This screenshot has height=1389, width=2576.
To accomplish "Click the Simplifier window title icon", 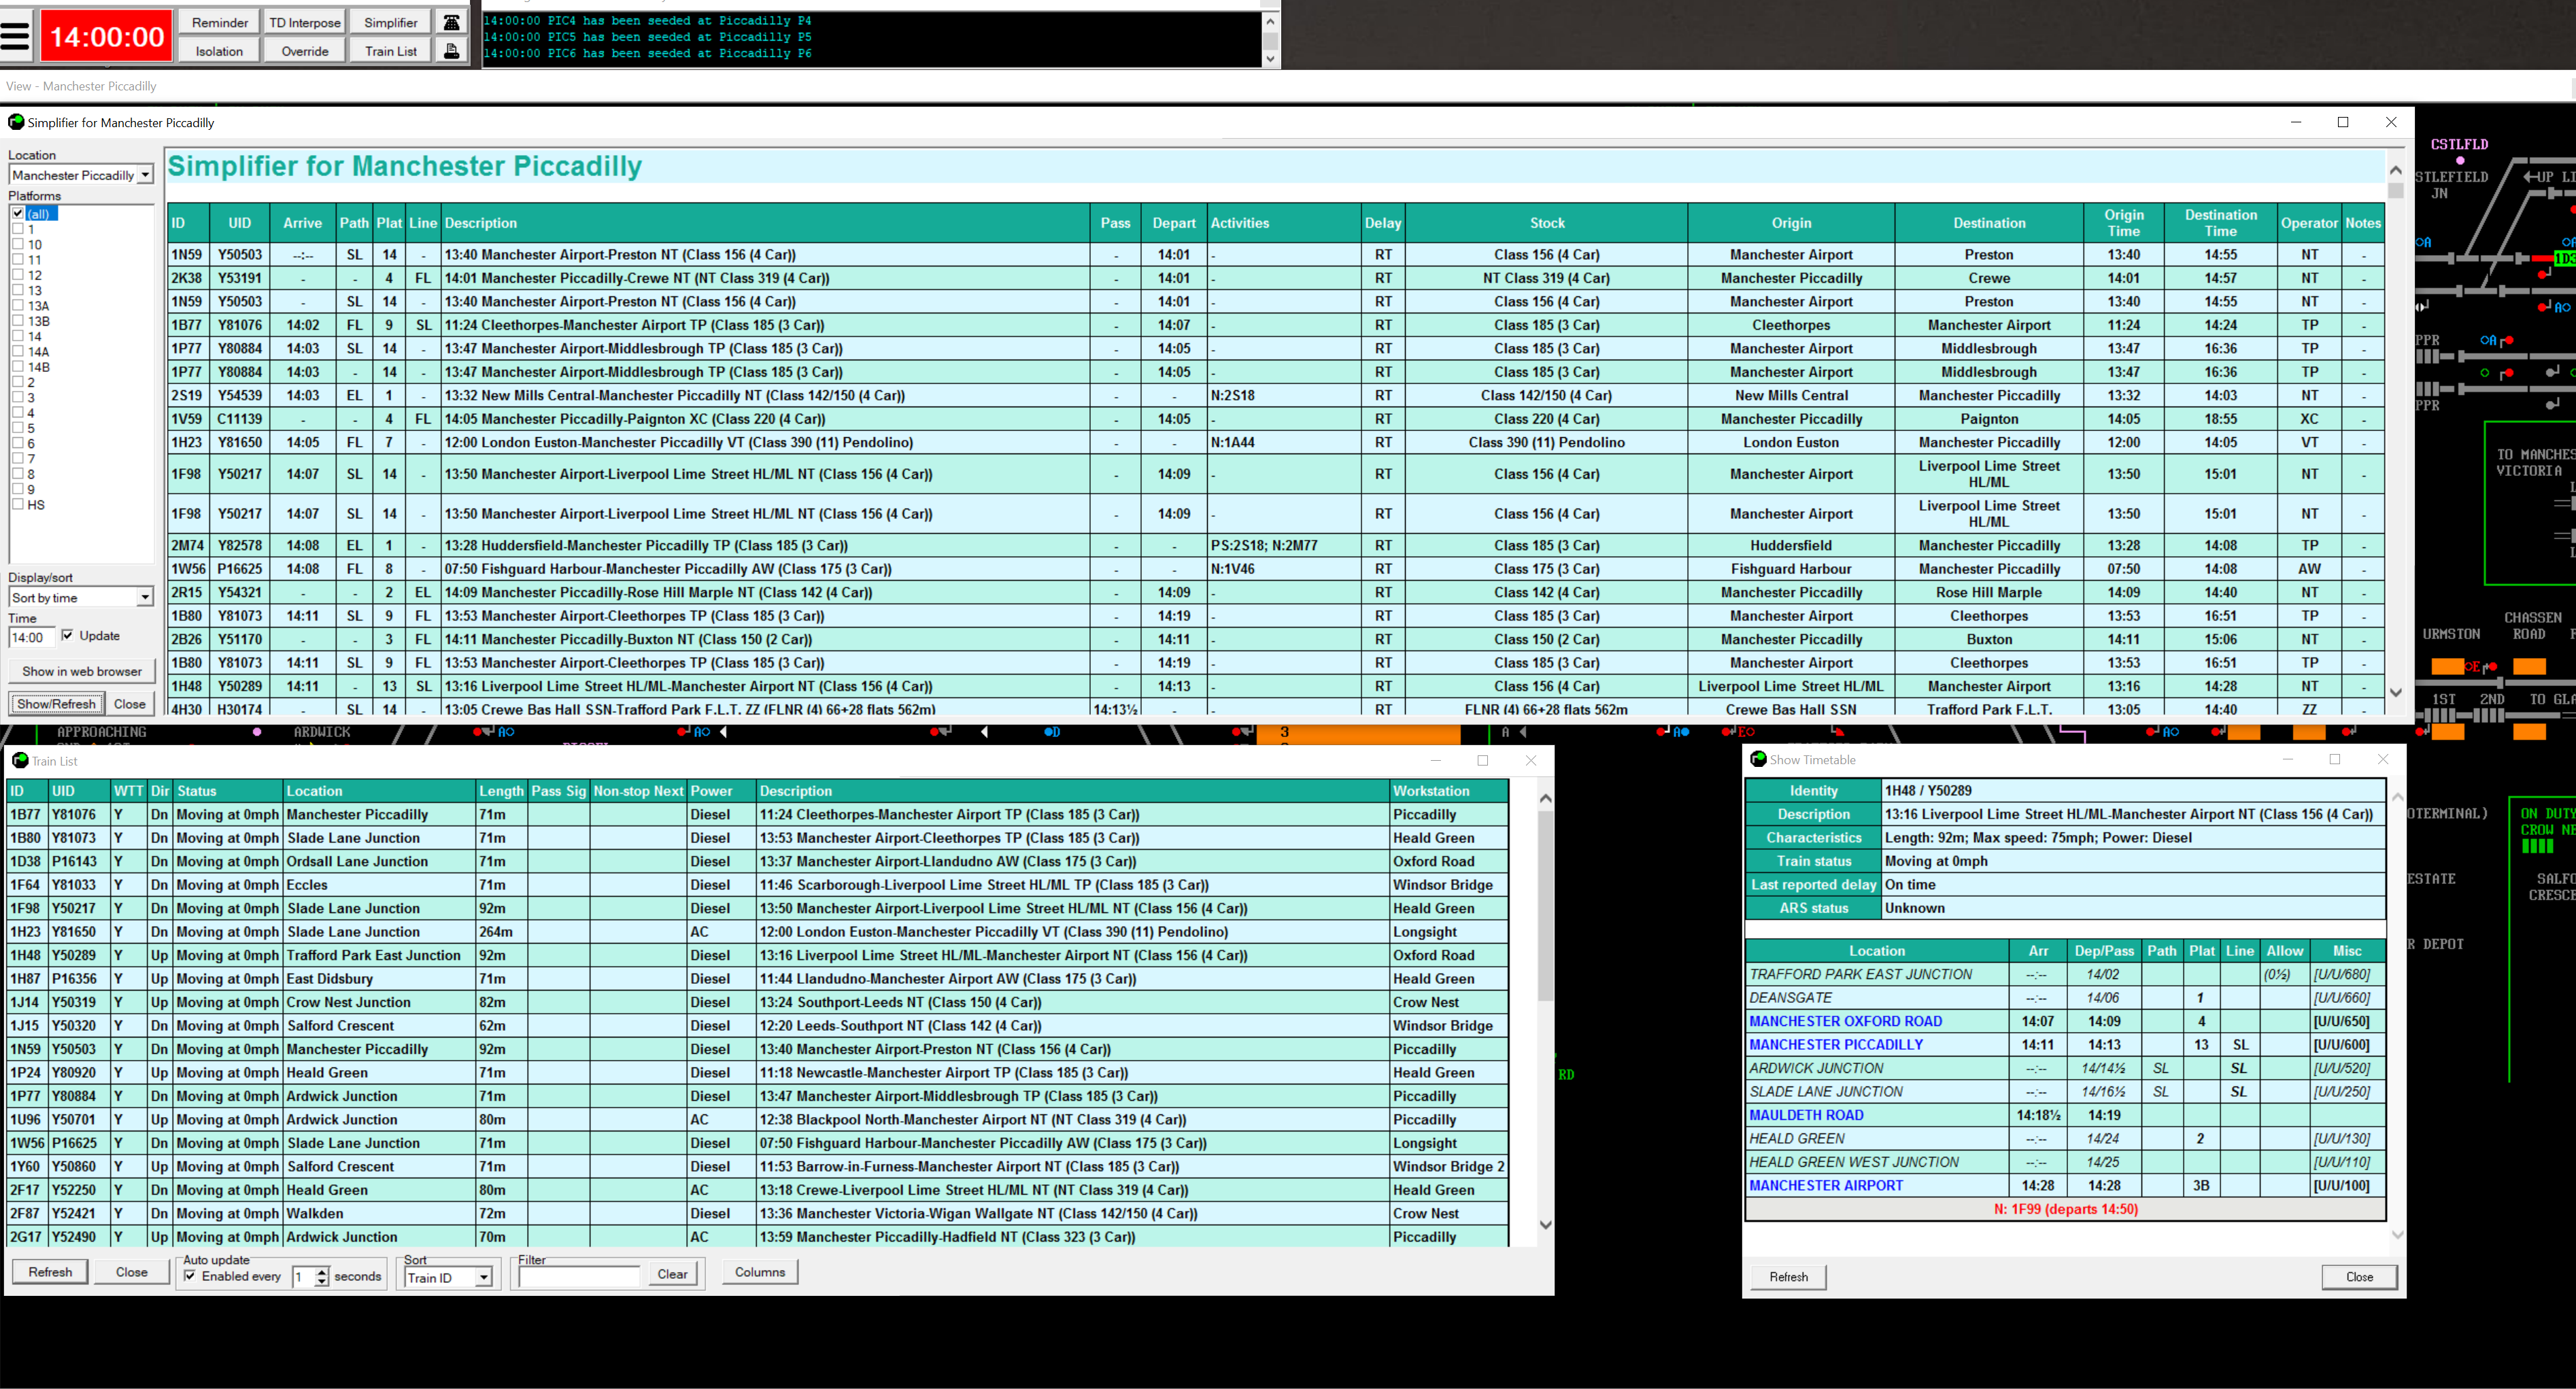I will tap(16, 122).
